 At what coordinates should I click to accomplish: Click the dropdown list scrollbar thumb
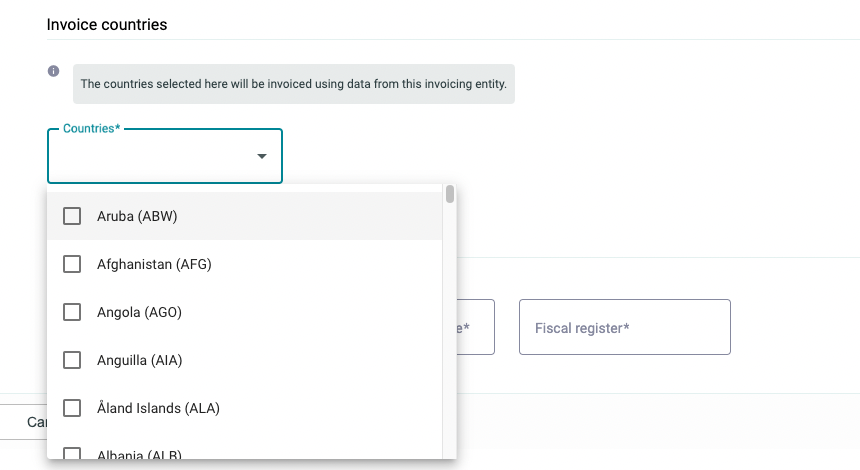[450, 194]
